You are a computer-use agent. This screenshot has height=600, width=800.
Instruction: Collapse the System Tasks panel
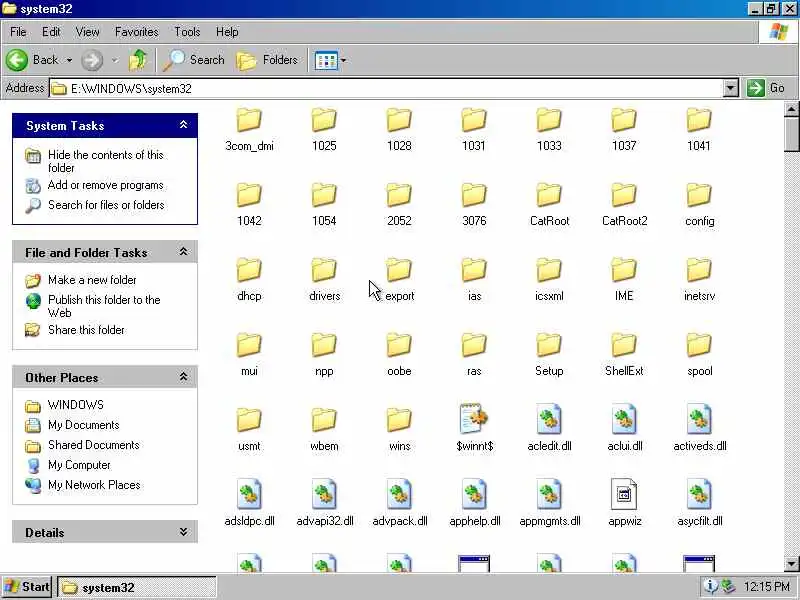tap(183, 125)
